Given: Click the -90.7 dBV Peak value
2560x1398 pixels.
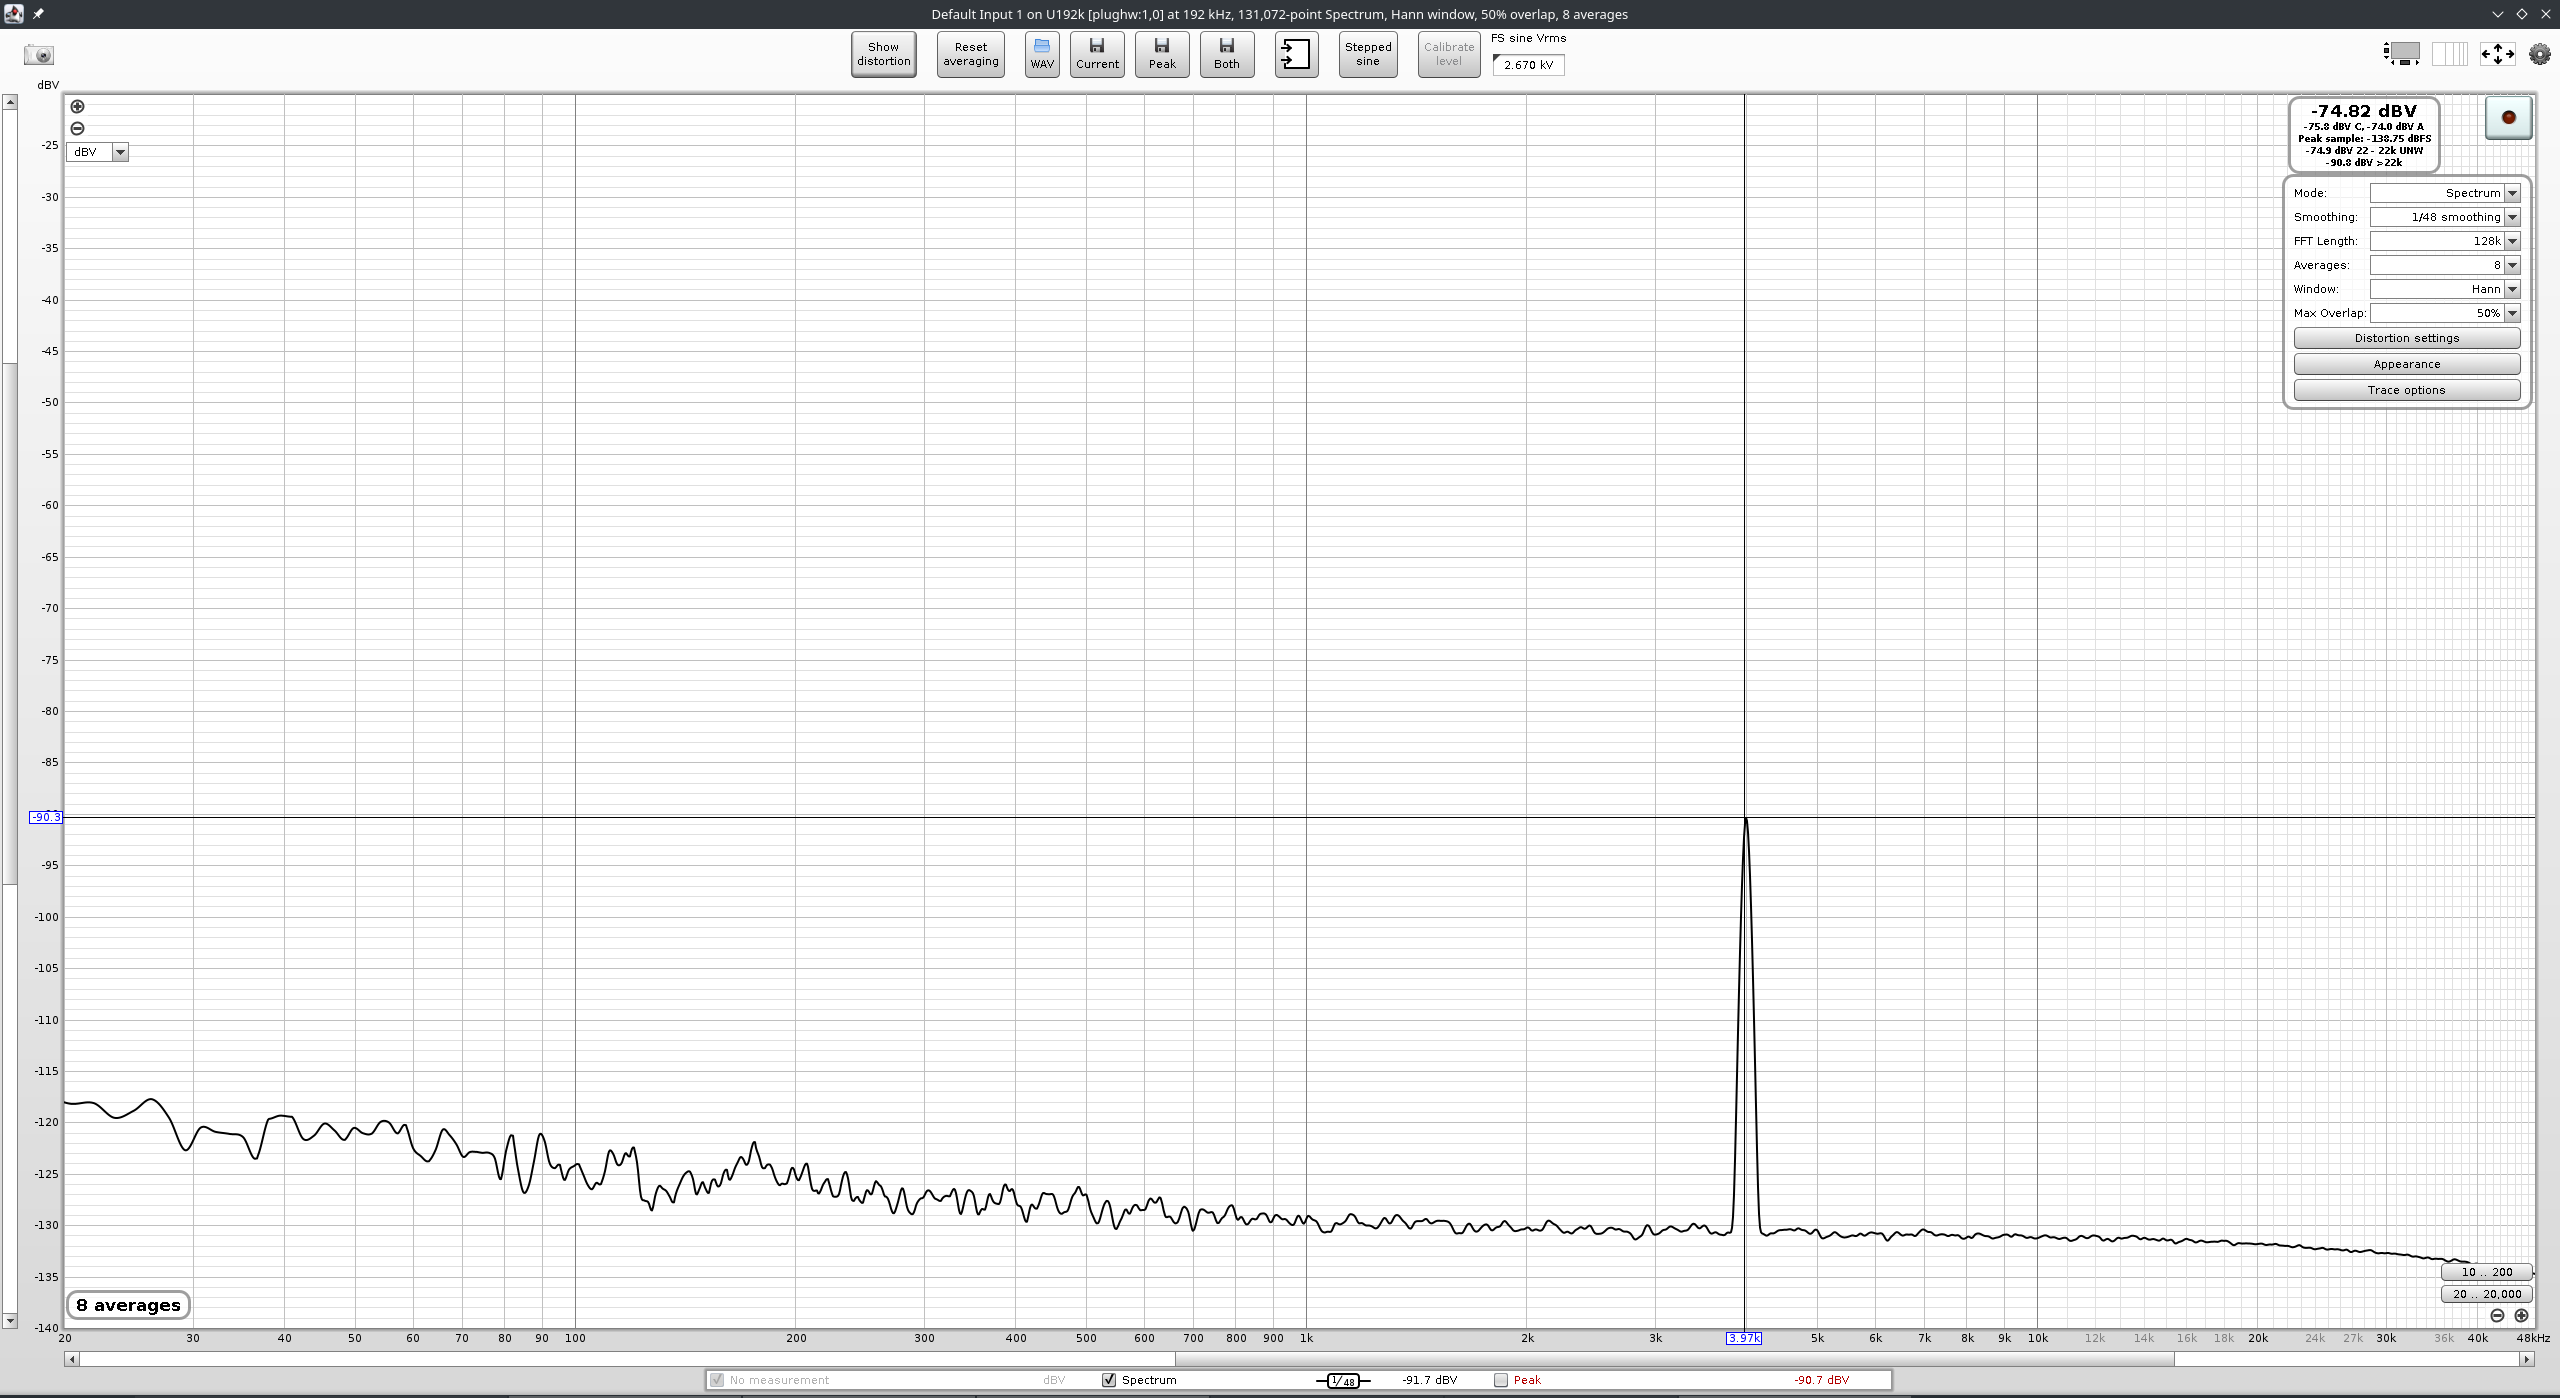Looking at the screenshot, I should [1821, 1380].
